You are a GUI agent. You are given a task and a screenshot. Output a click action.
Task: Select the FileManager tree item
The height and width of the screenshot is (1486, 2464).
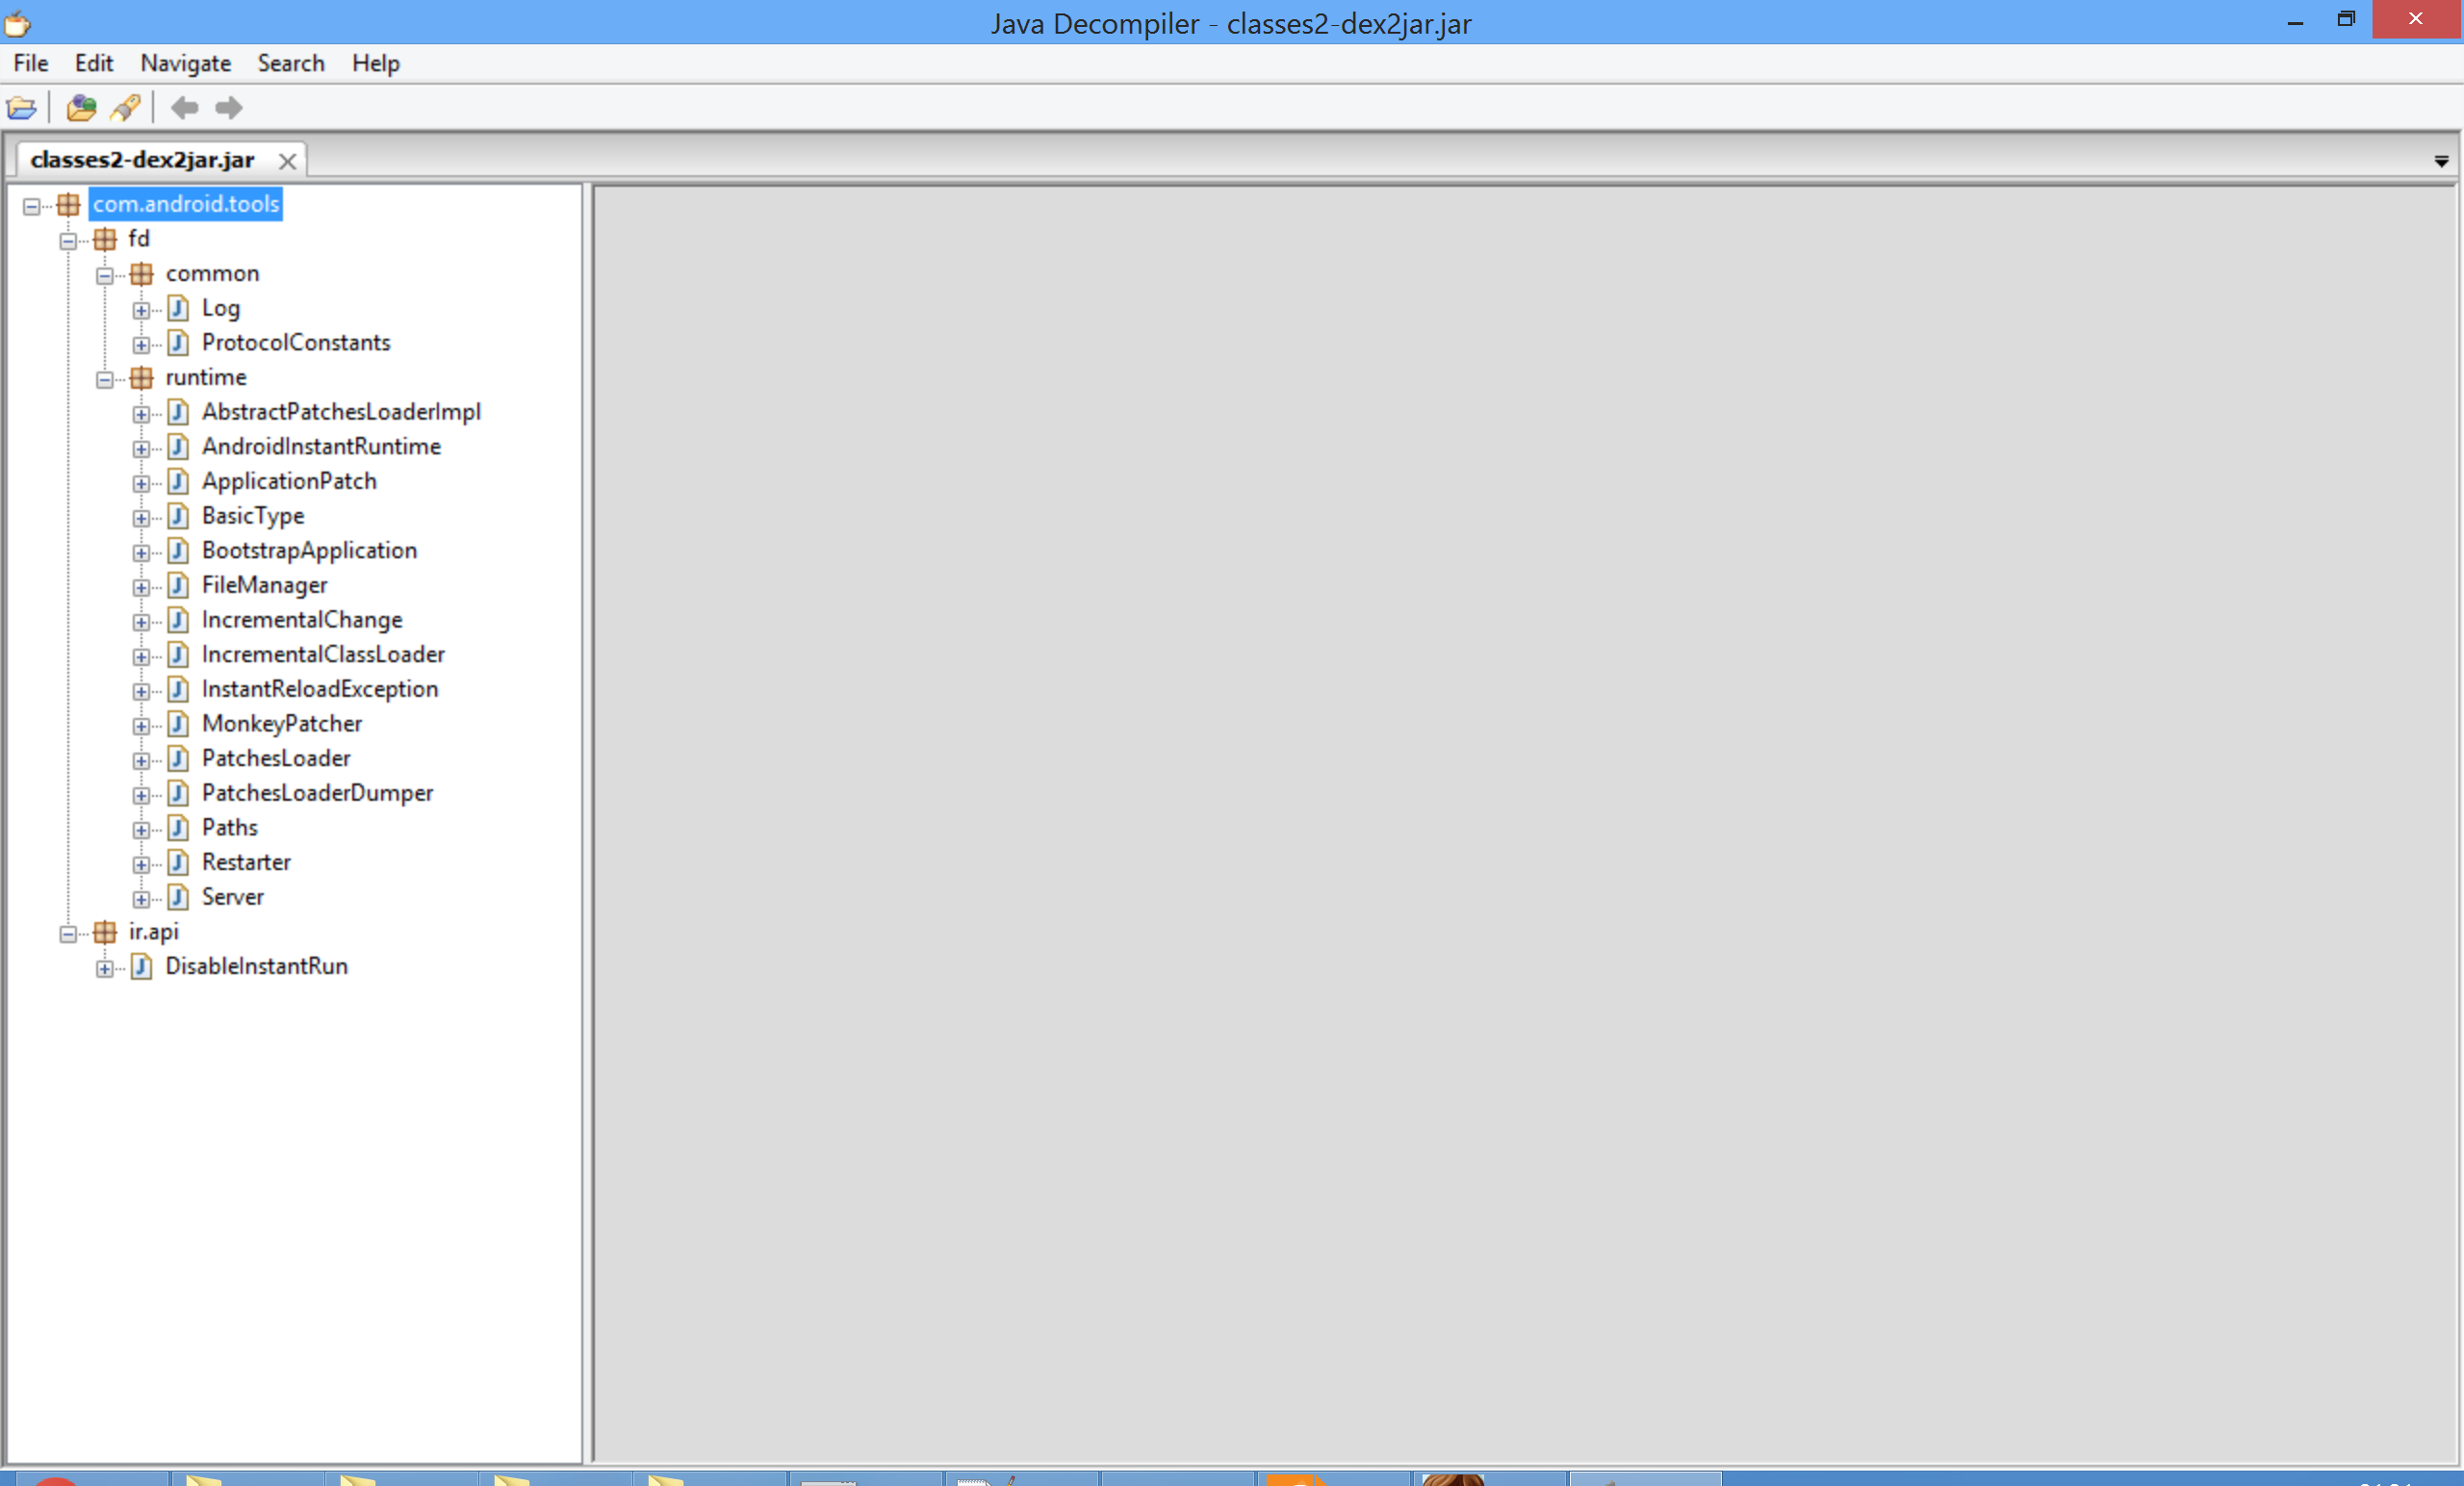264,586
